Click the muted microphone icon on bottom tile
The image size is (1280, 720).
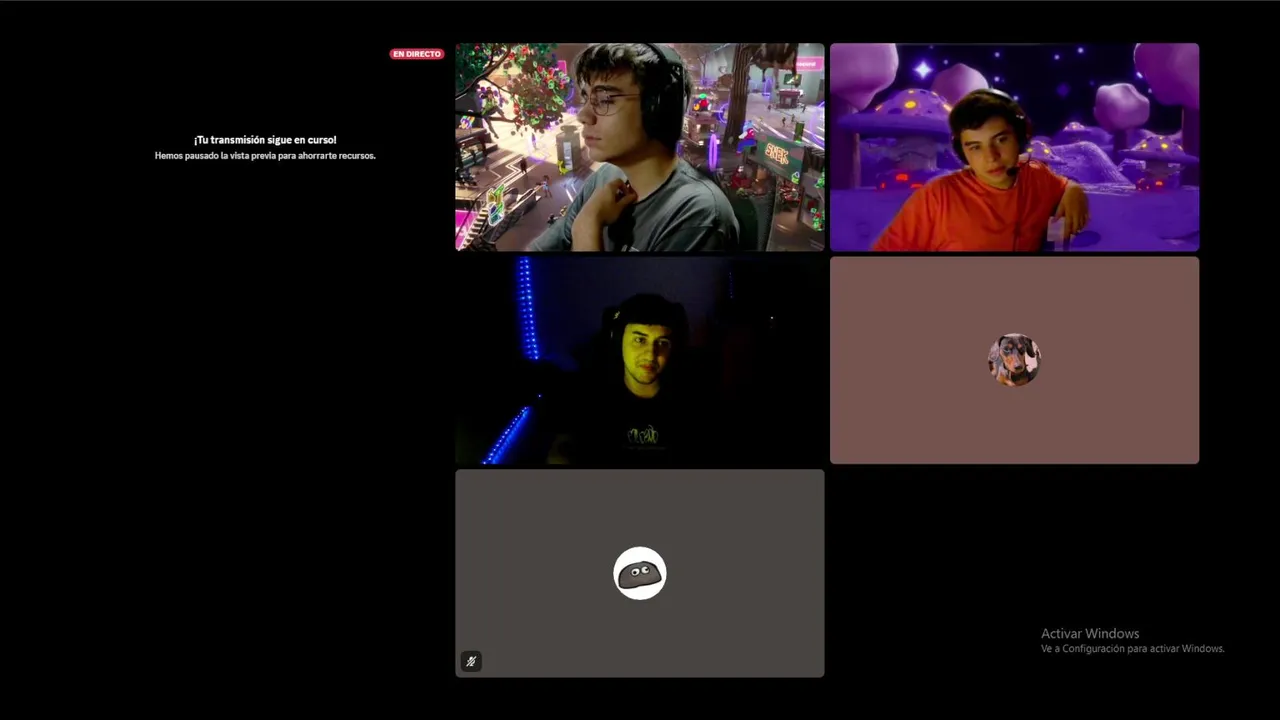tap(471, 661)
